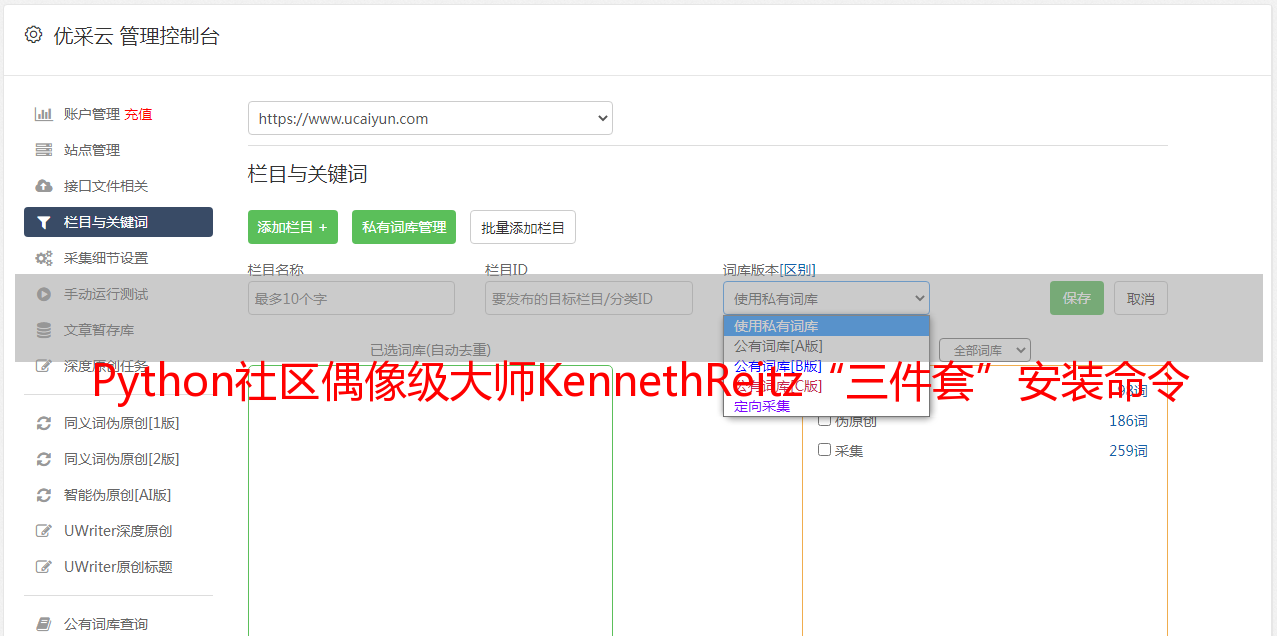Click the play circle icon for 手动运行测试
The width and height of the screenshot is (1277, 636).
pyautogui.click(x=44, y=294)
